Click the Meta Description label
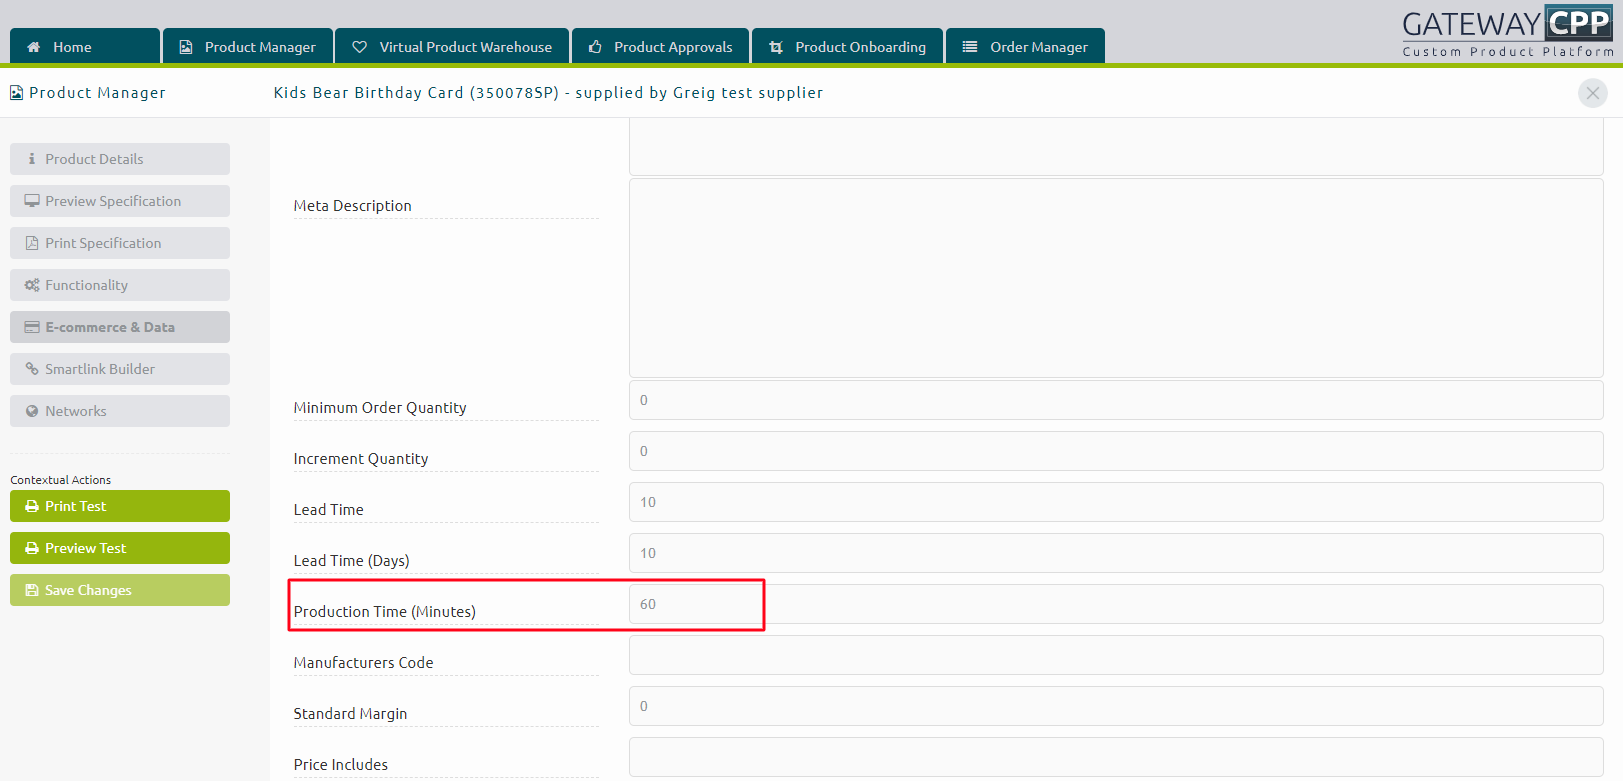 (352, 206)
